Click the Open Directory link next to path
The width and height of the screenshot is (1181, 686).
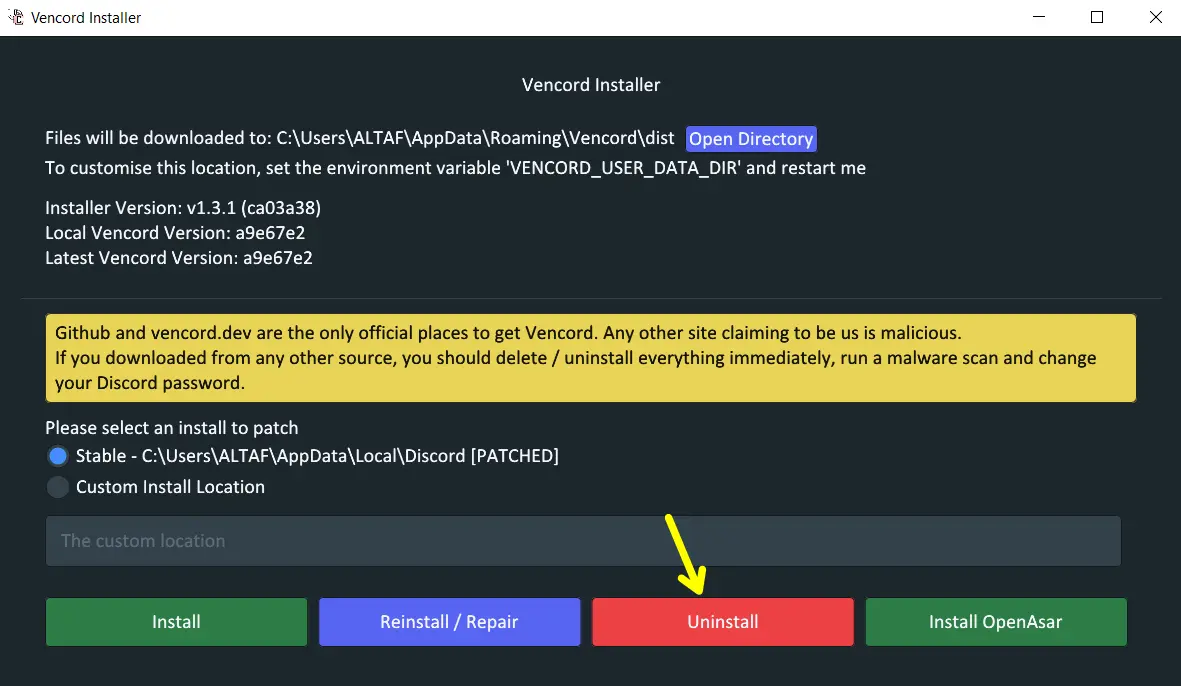[751, 138]
